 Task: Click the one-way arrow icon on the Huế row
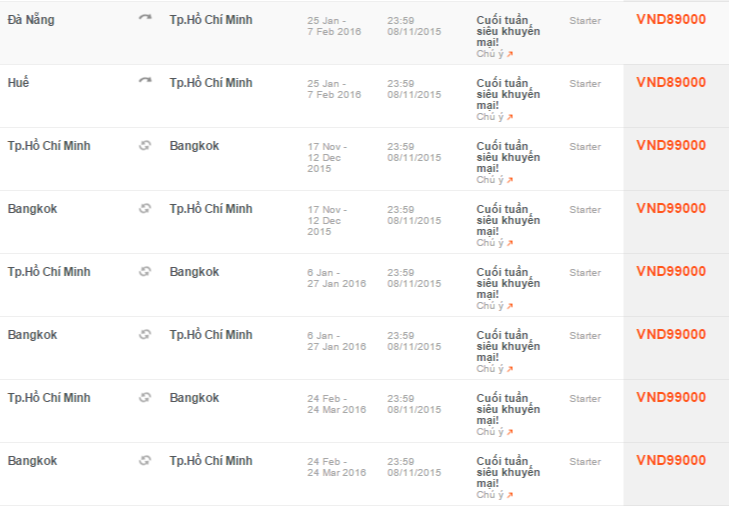tap(145, 81)
